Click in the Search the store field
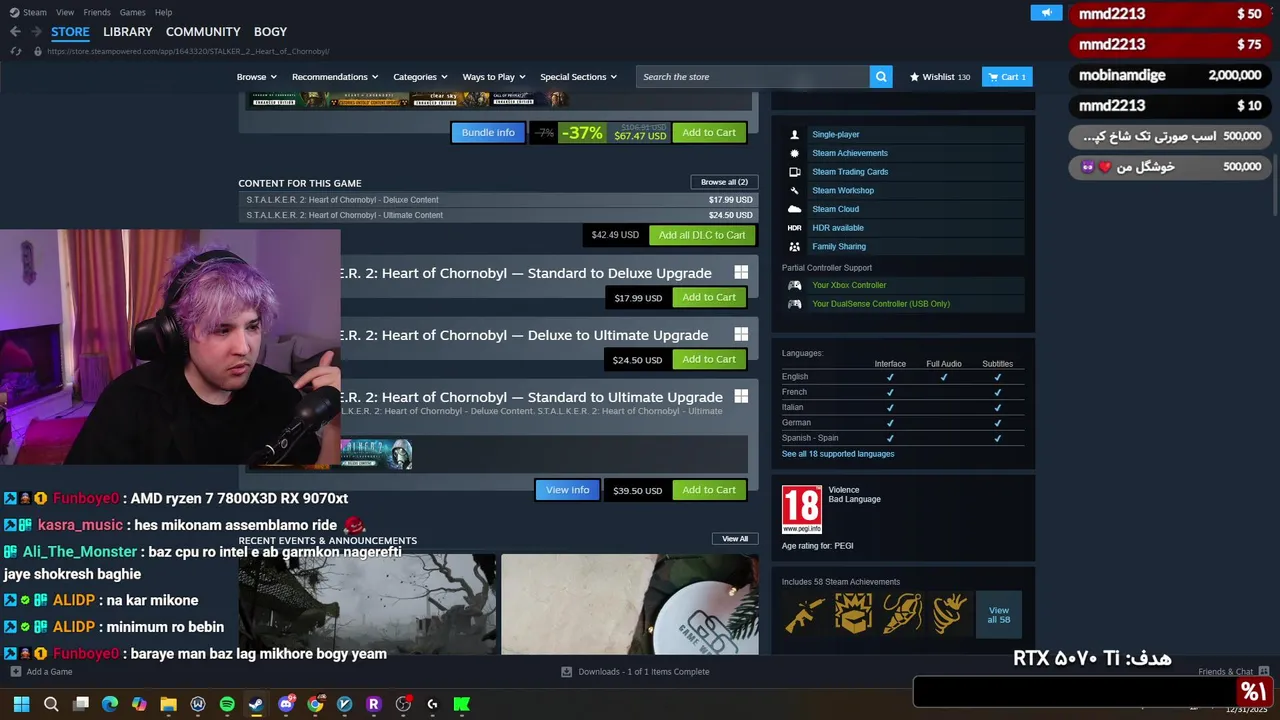The height and width of the screenshot is (720, 1280). pyautogui.click(x=752, y=77)
